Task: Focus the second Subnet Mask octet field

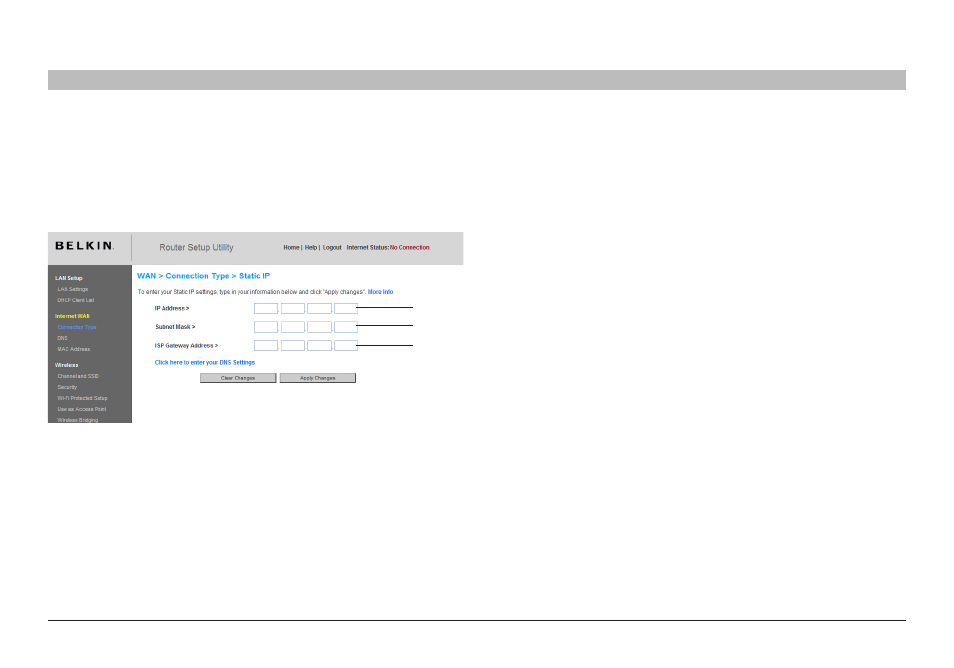Action: click(x=293, y=327)
